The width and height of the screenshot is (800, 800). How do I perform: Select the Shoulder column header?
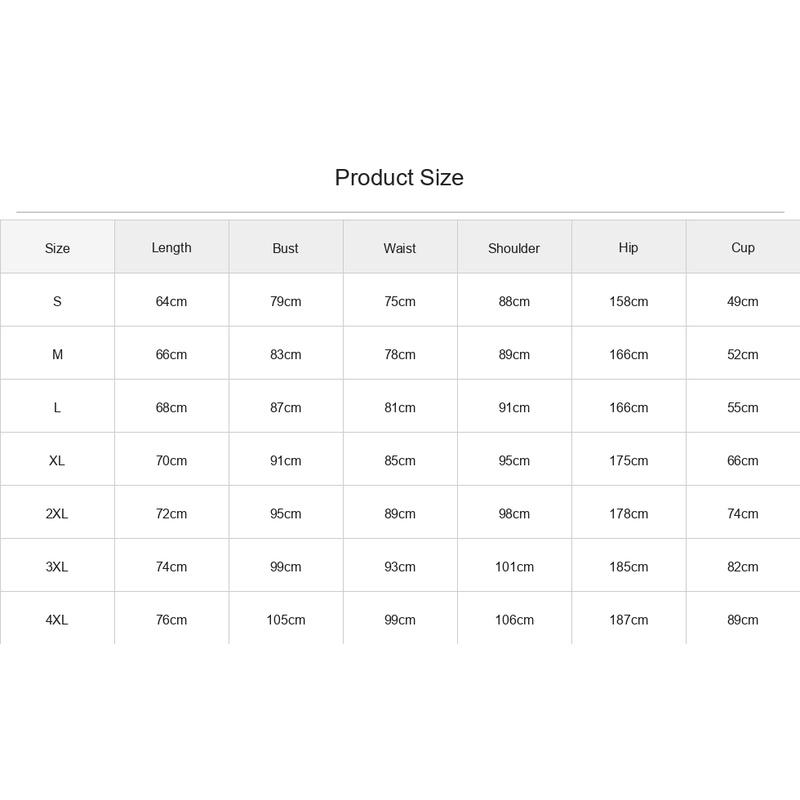coord(514,248)
